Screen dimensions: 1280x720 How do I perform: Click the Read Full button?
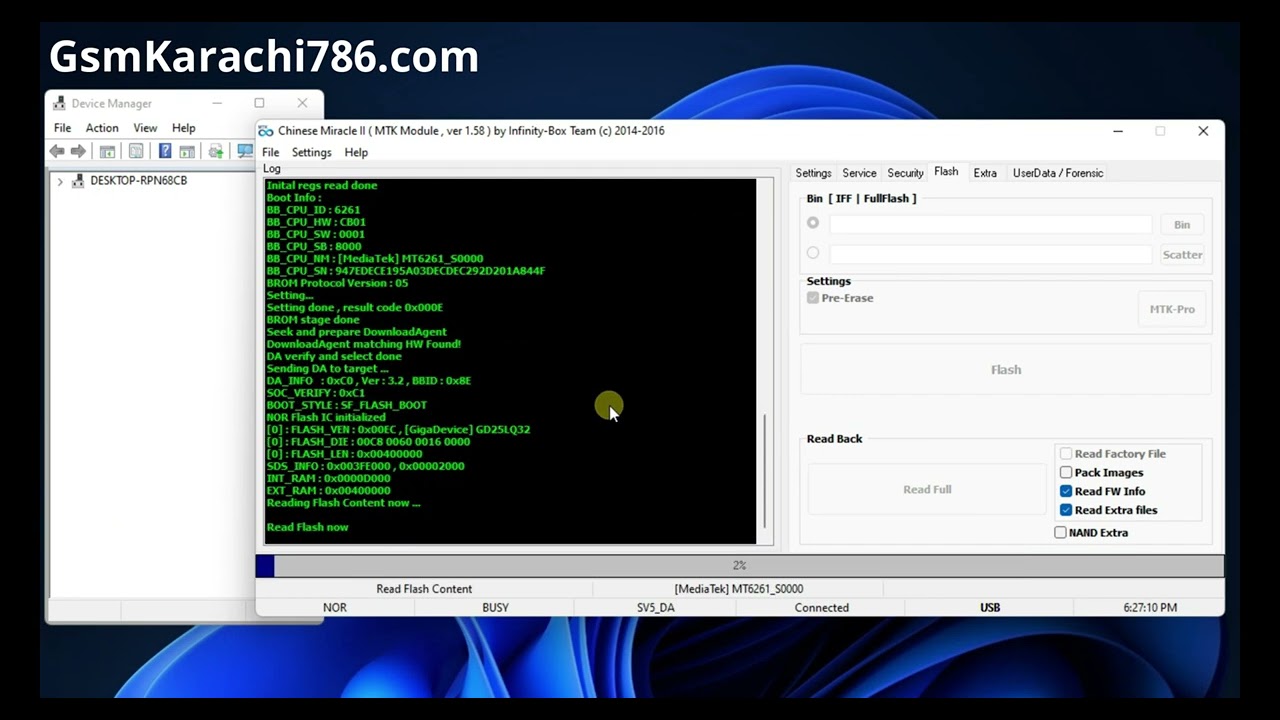tap(927, 490)
